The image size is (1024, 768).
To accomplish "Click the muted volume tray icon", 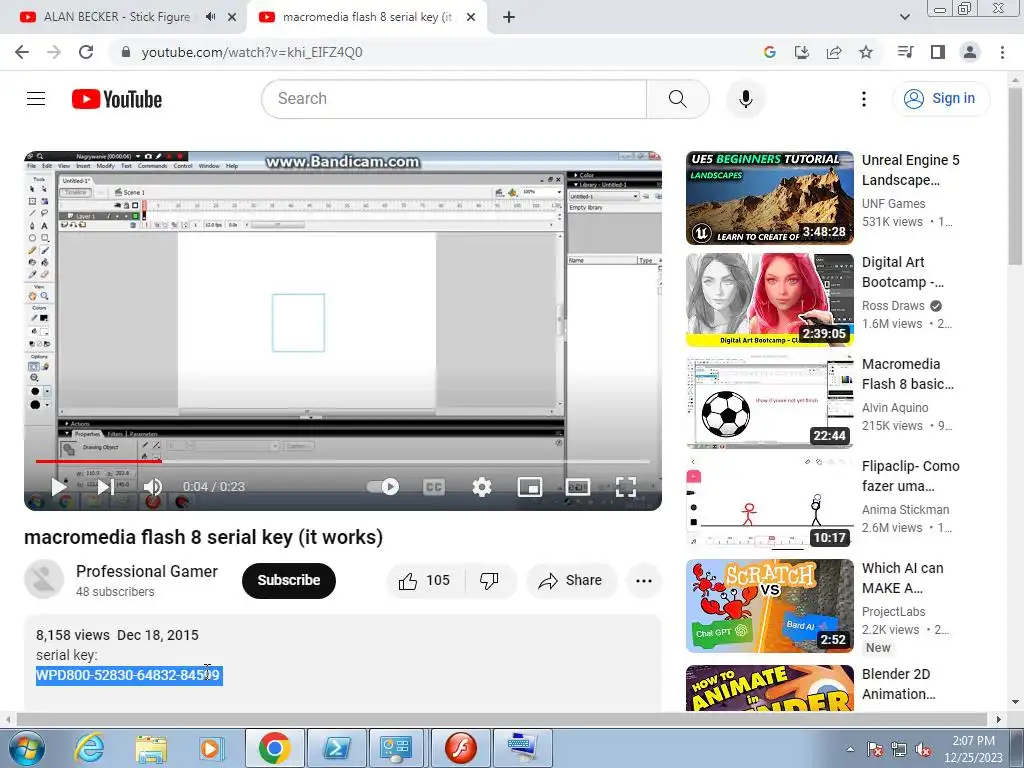I will [923, 749].
